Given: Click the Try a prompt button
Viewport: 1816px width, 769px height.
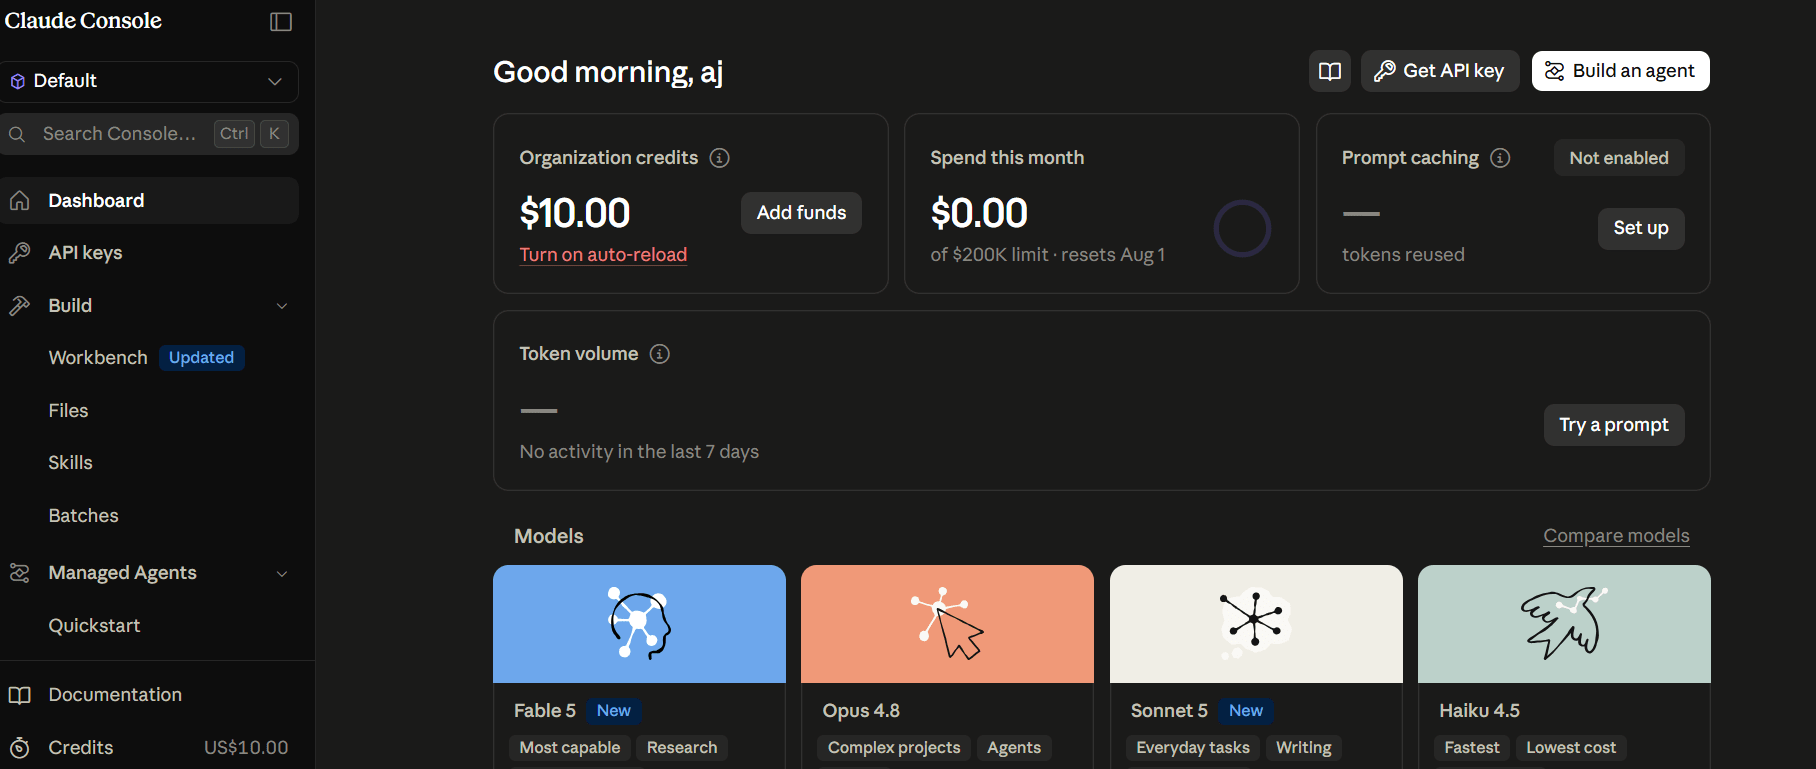Looking at the screenshot, I should click(x=1614, y=425).
